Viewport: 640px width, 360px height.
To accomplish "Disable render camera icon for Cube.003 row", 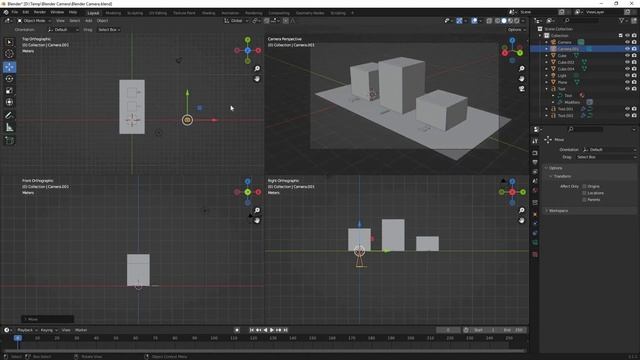I will click(x=634, y=62).
